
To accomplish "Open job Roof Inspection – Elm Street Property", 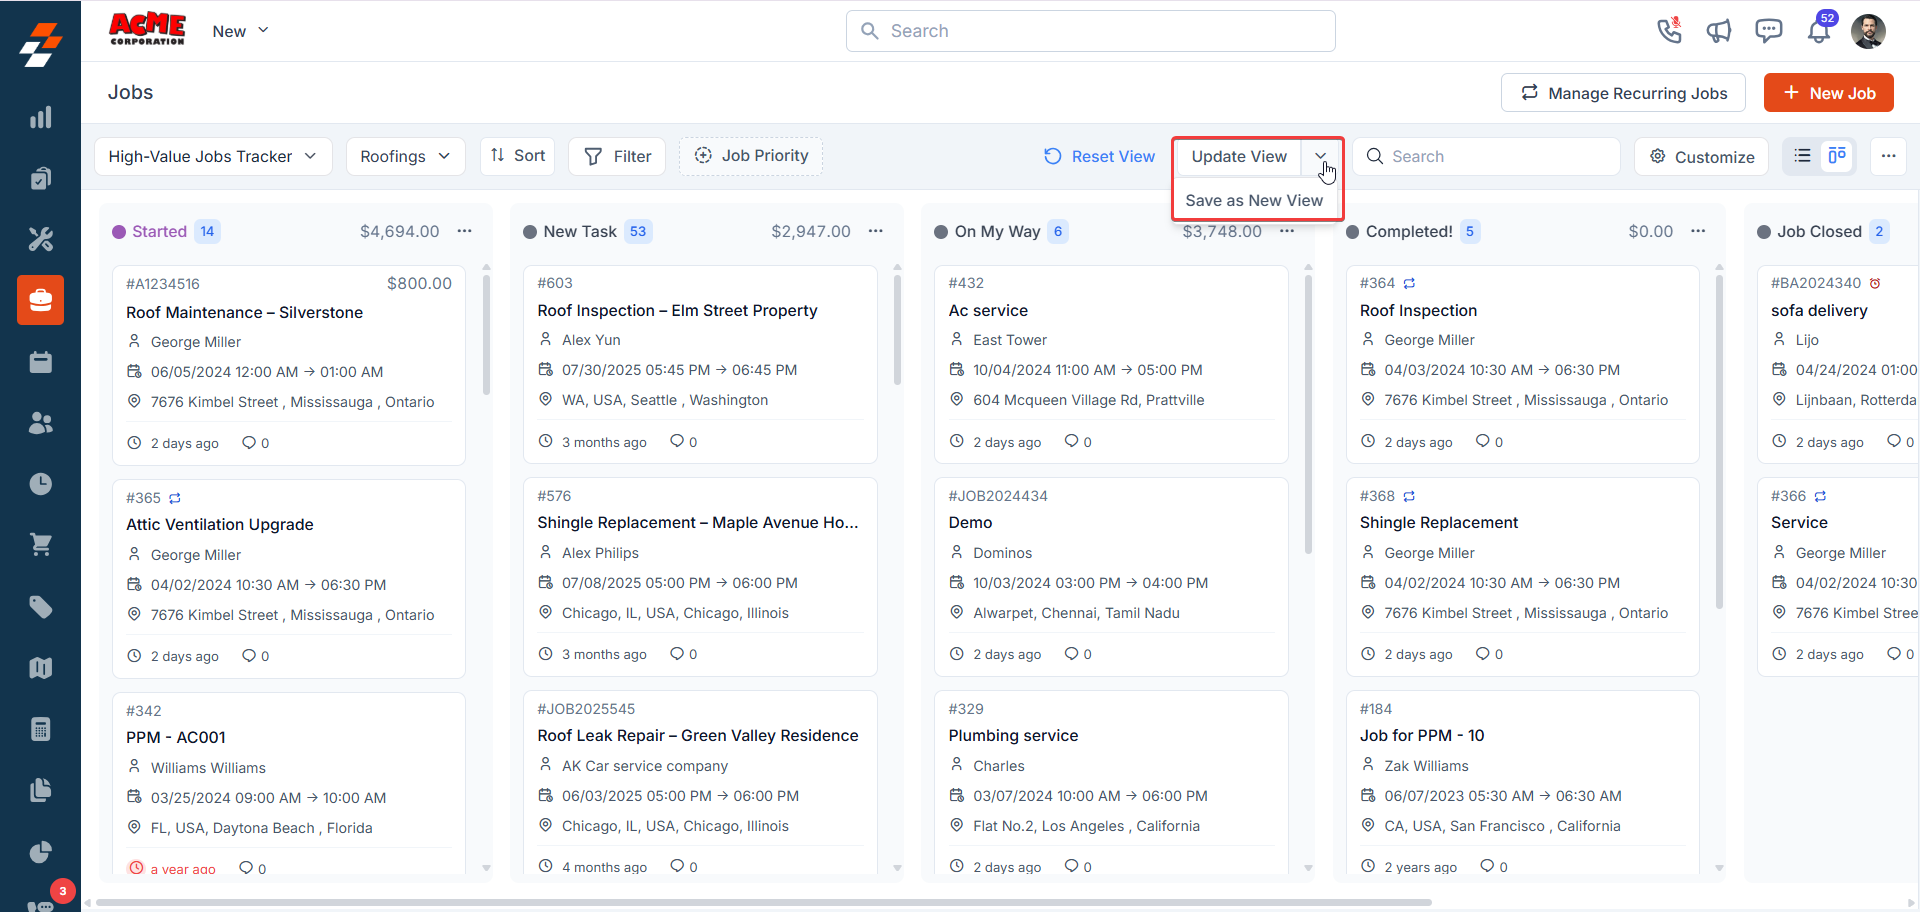I will [x=677, y=310].
